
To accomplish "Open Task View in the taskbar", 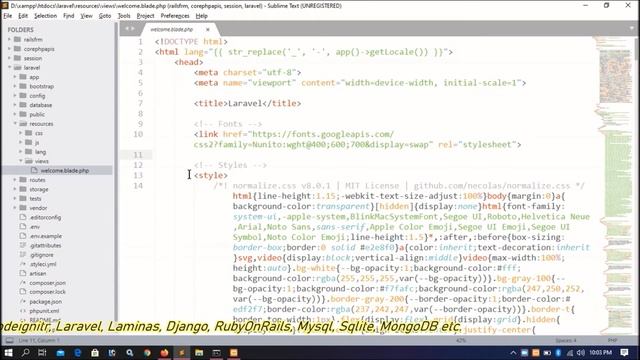I will tap(42, 353).
